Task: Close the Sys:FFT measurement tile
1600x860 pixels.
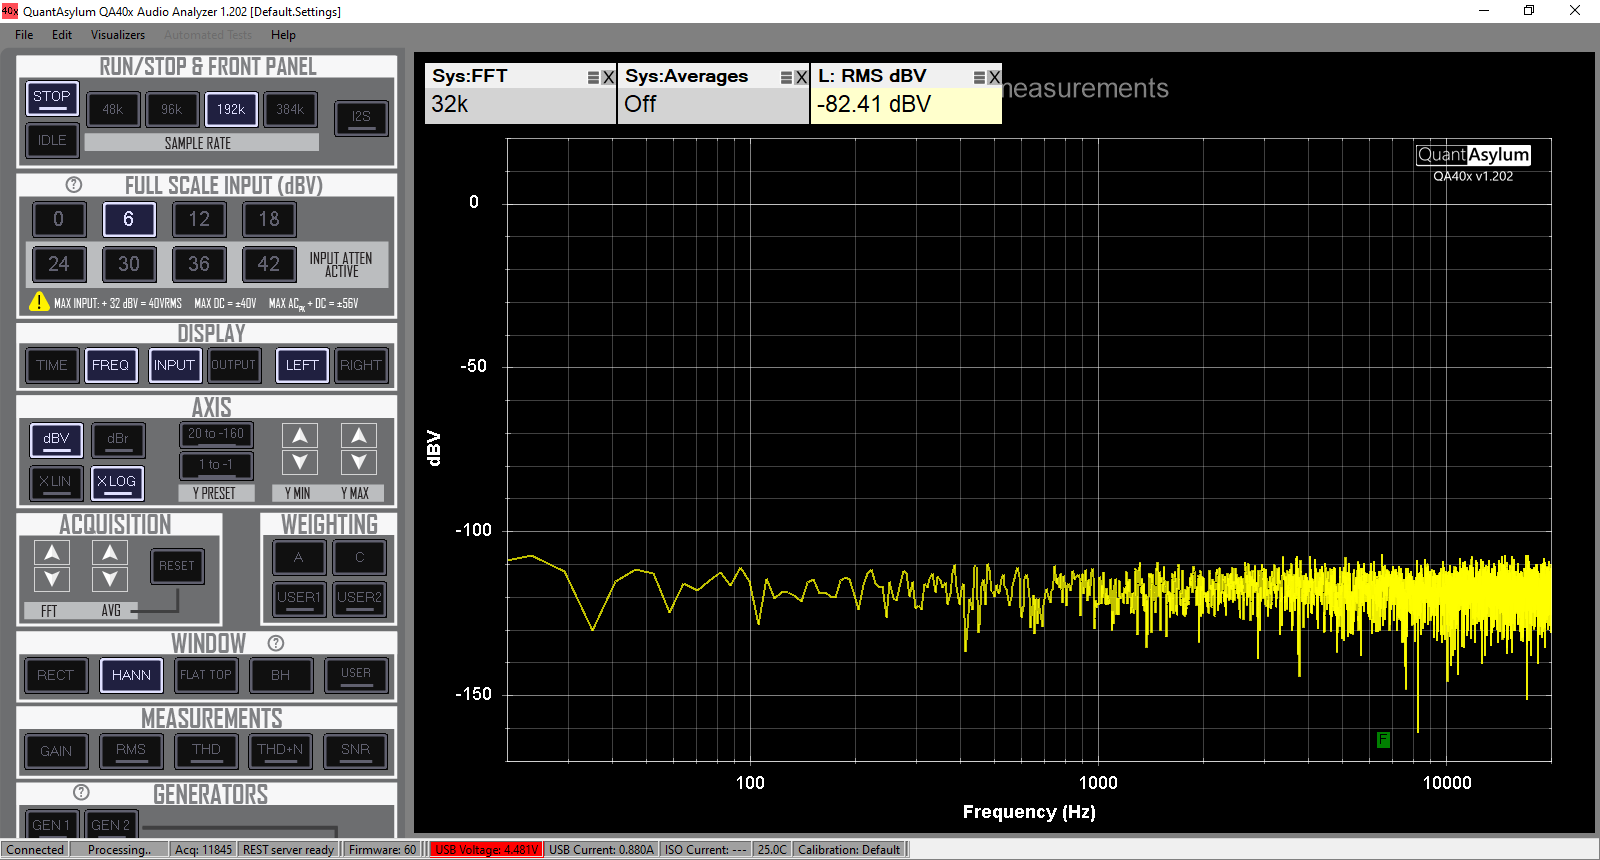Action: (x=608, y=78)
